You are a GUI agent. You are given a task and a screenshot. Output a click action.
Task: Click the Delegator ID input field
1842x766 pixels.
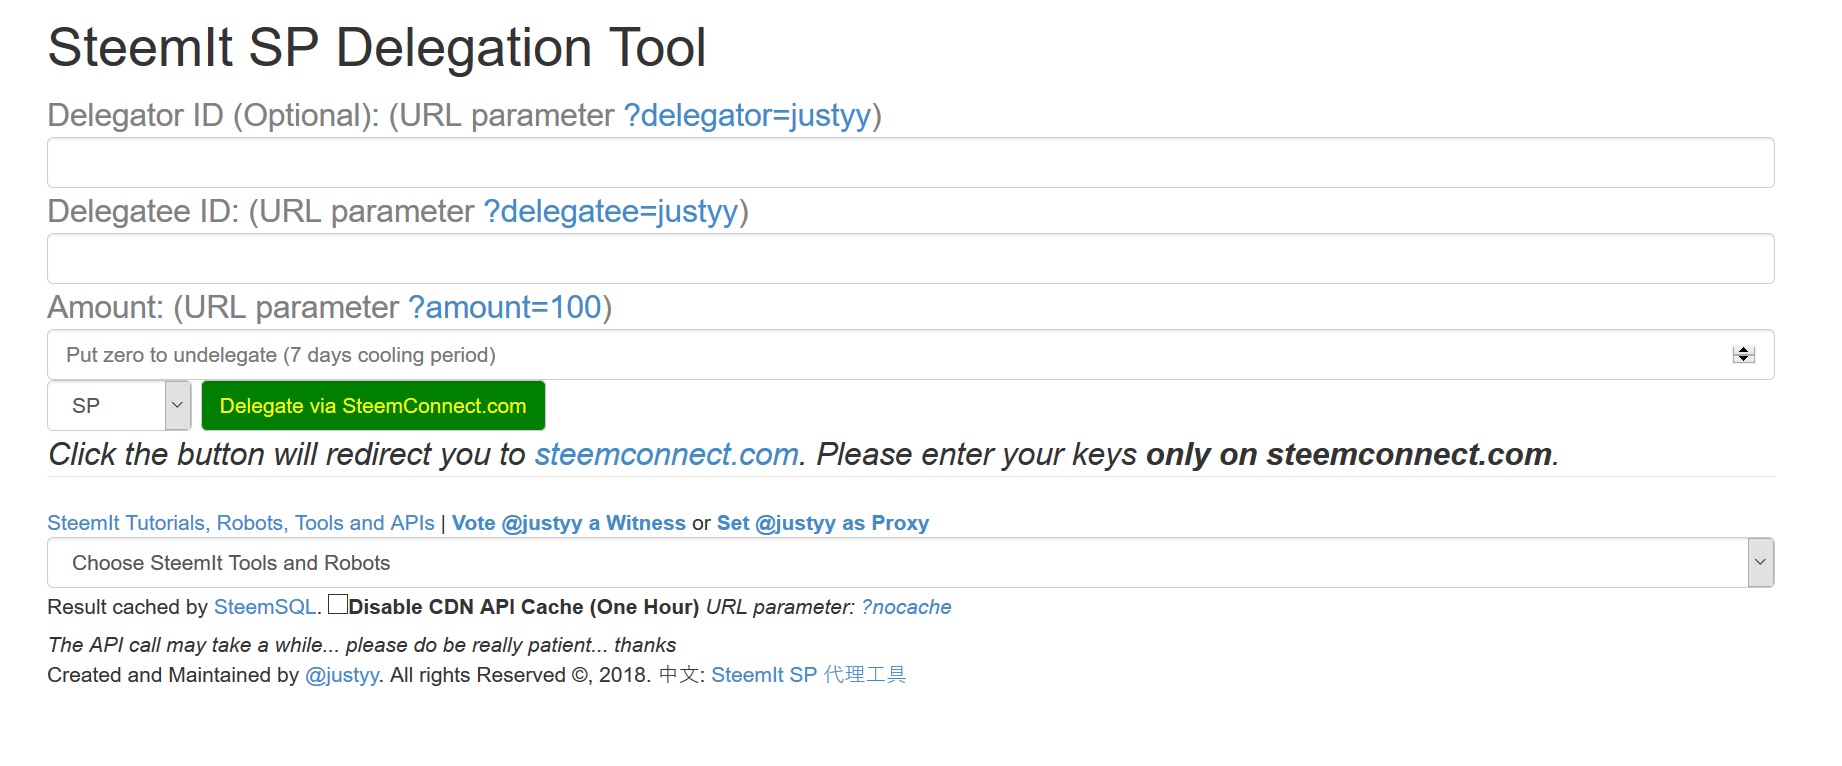click(x=910, y=163)
